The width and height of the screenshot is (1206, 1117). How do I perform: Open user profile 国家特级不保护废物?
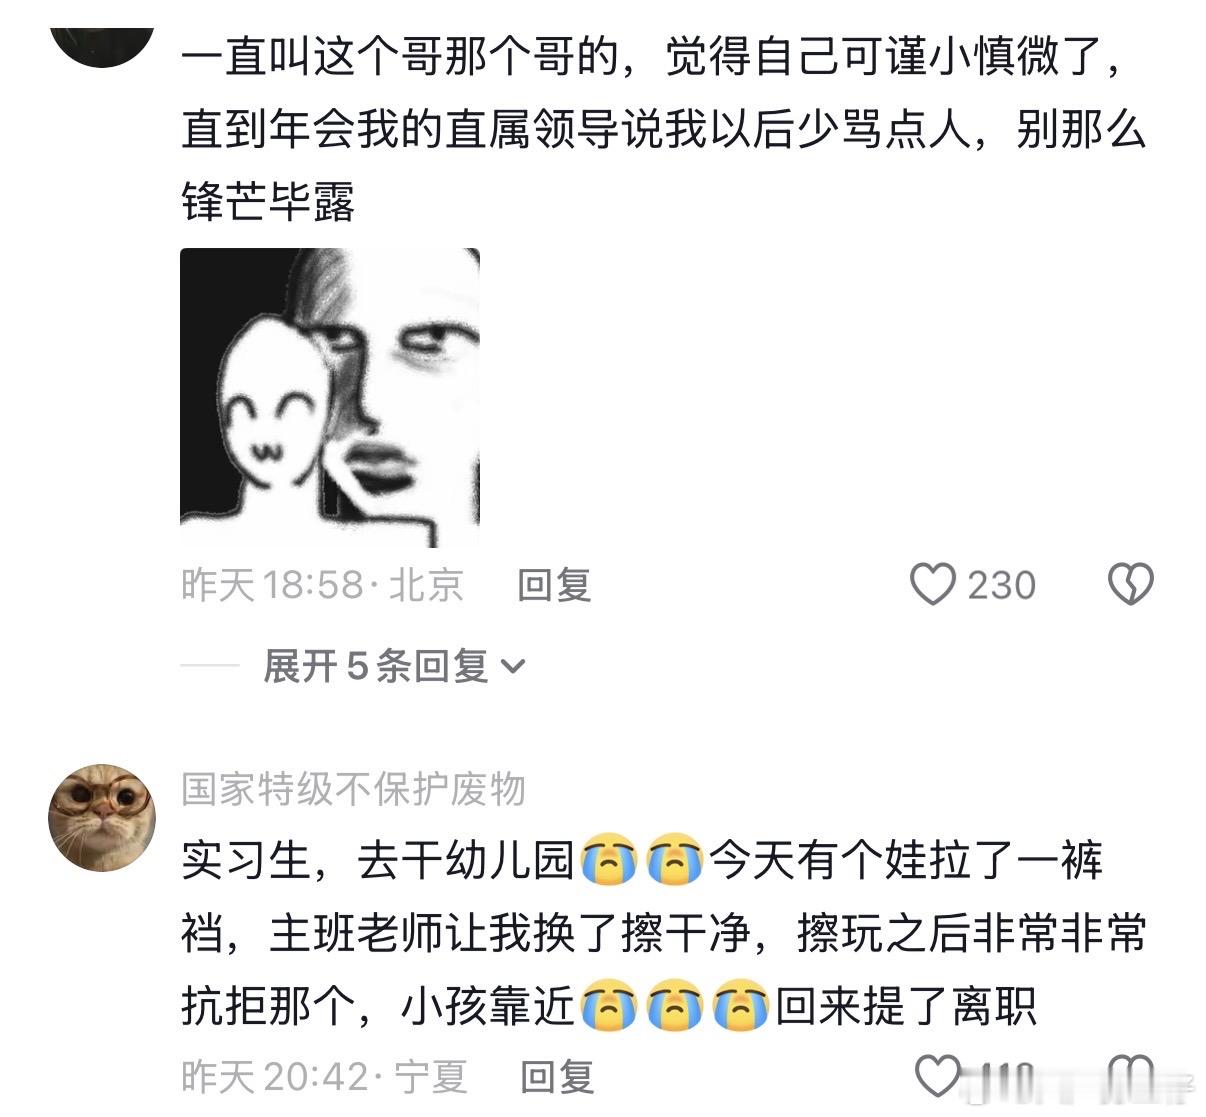[x=353, y=789]
